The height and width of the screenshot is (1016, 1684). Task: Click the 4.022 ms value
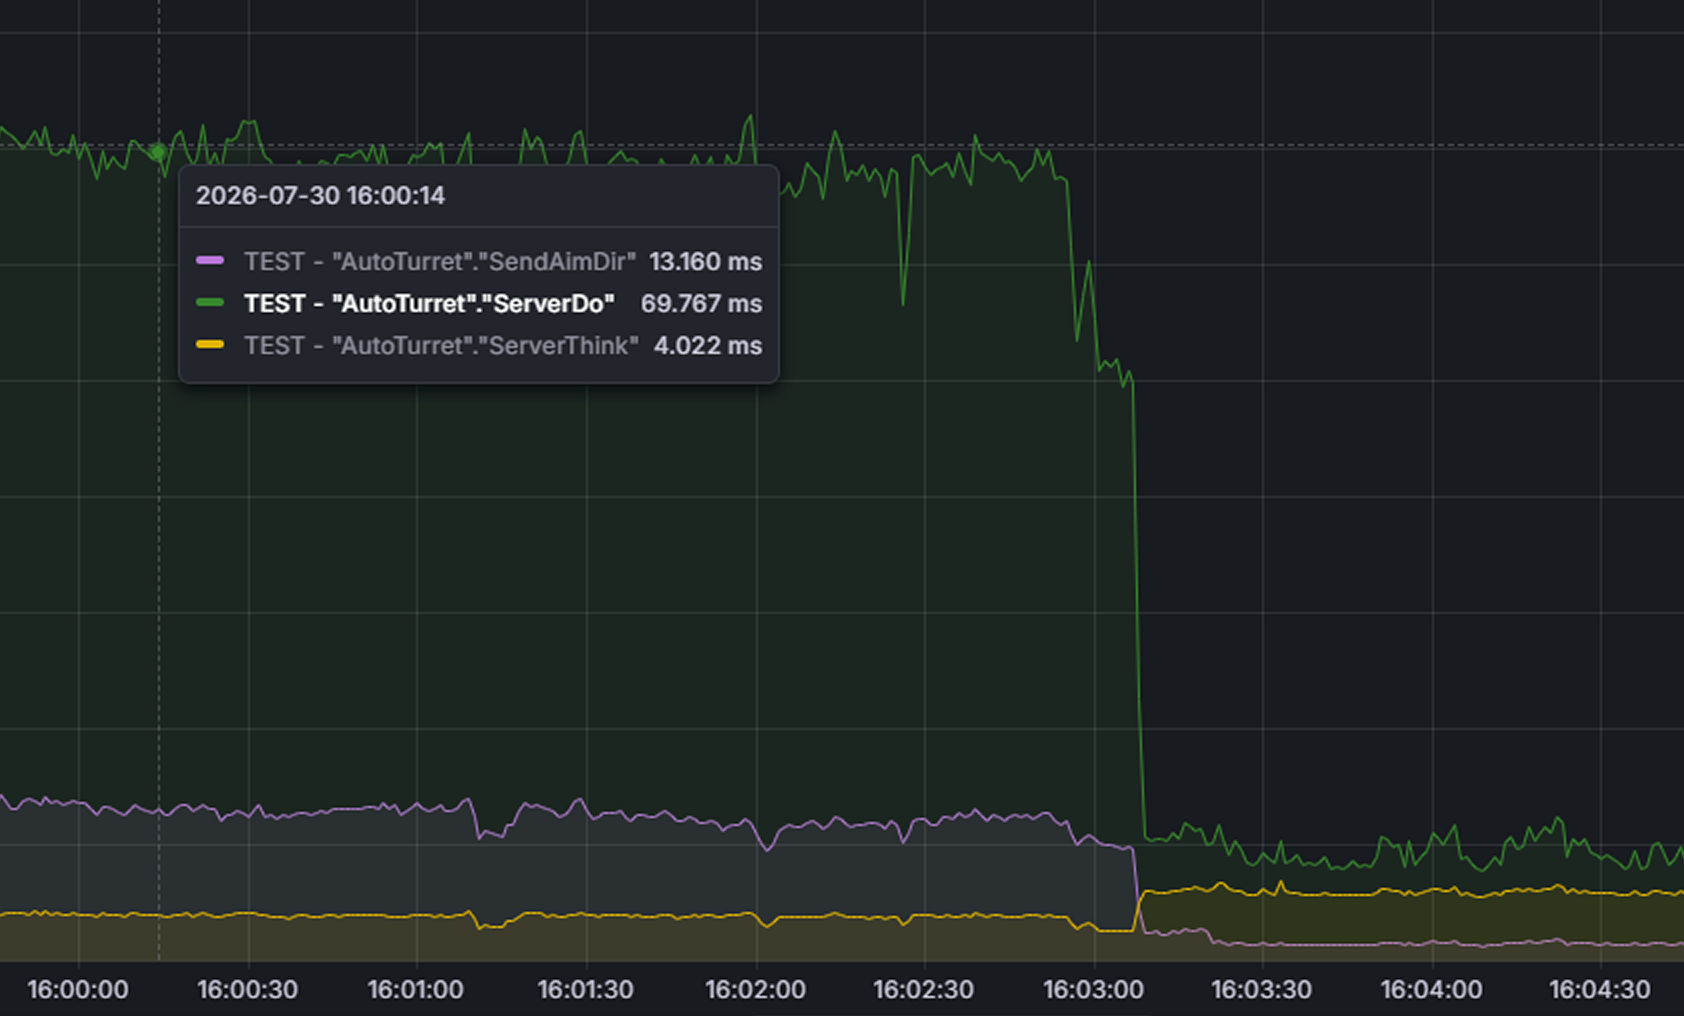point(708,345)
